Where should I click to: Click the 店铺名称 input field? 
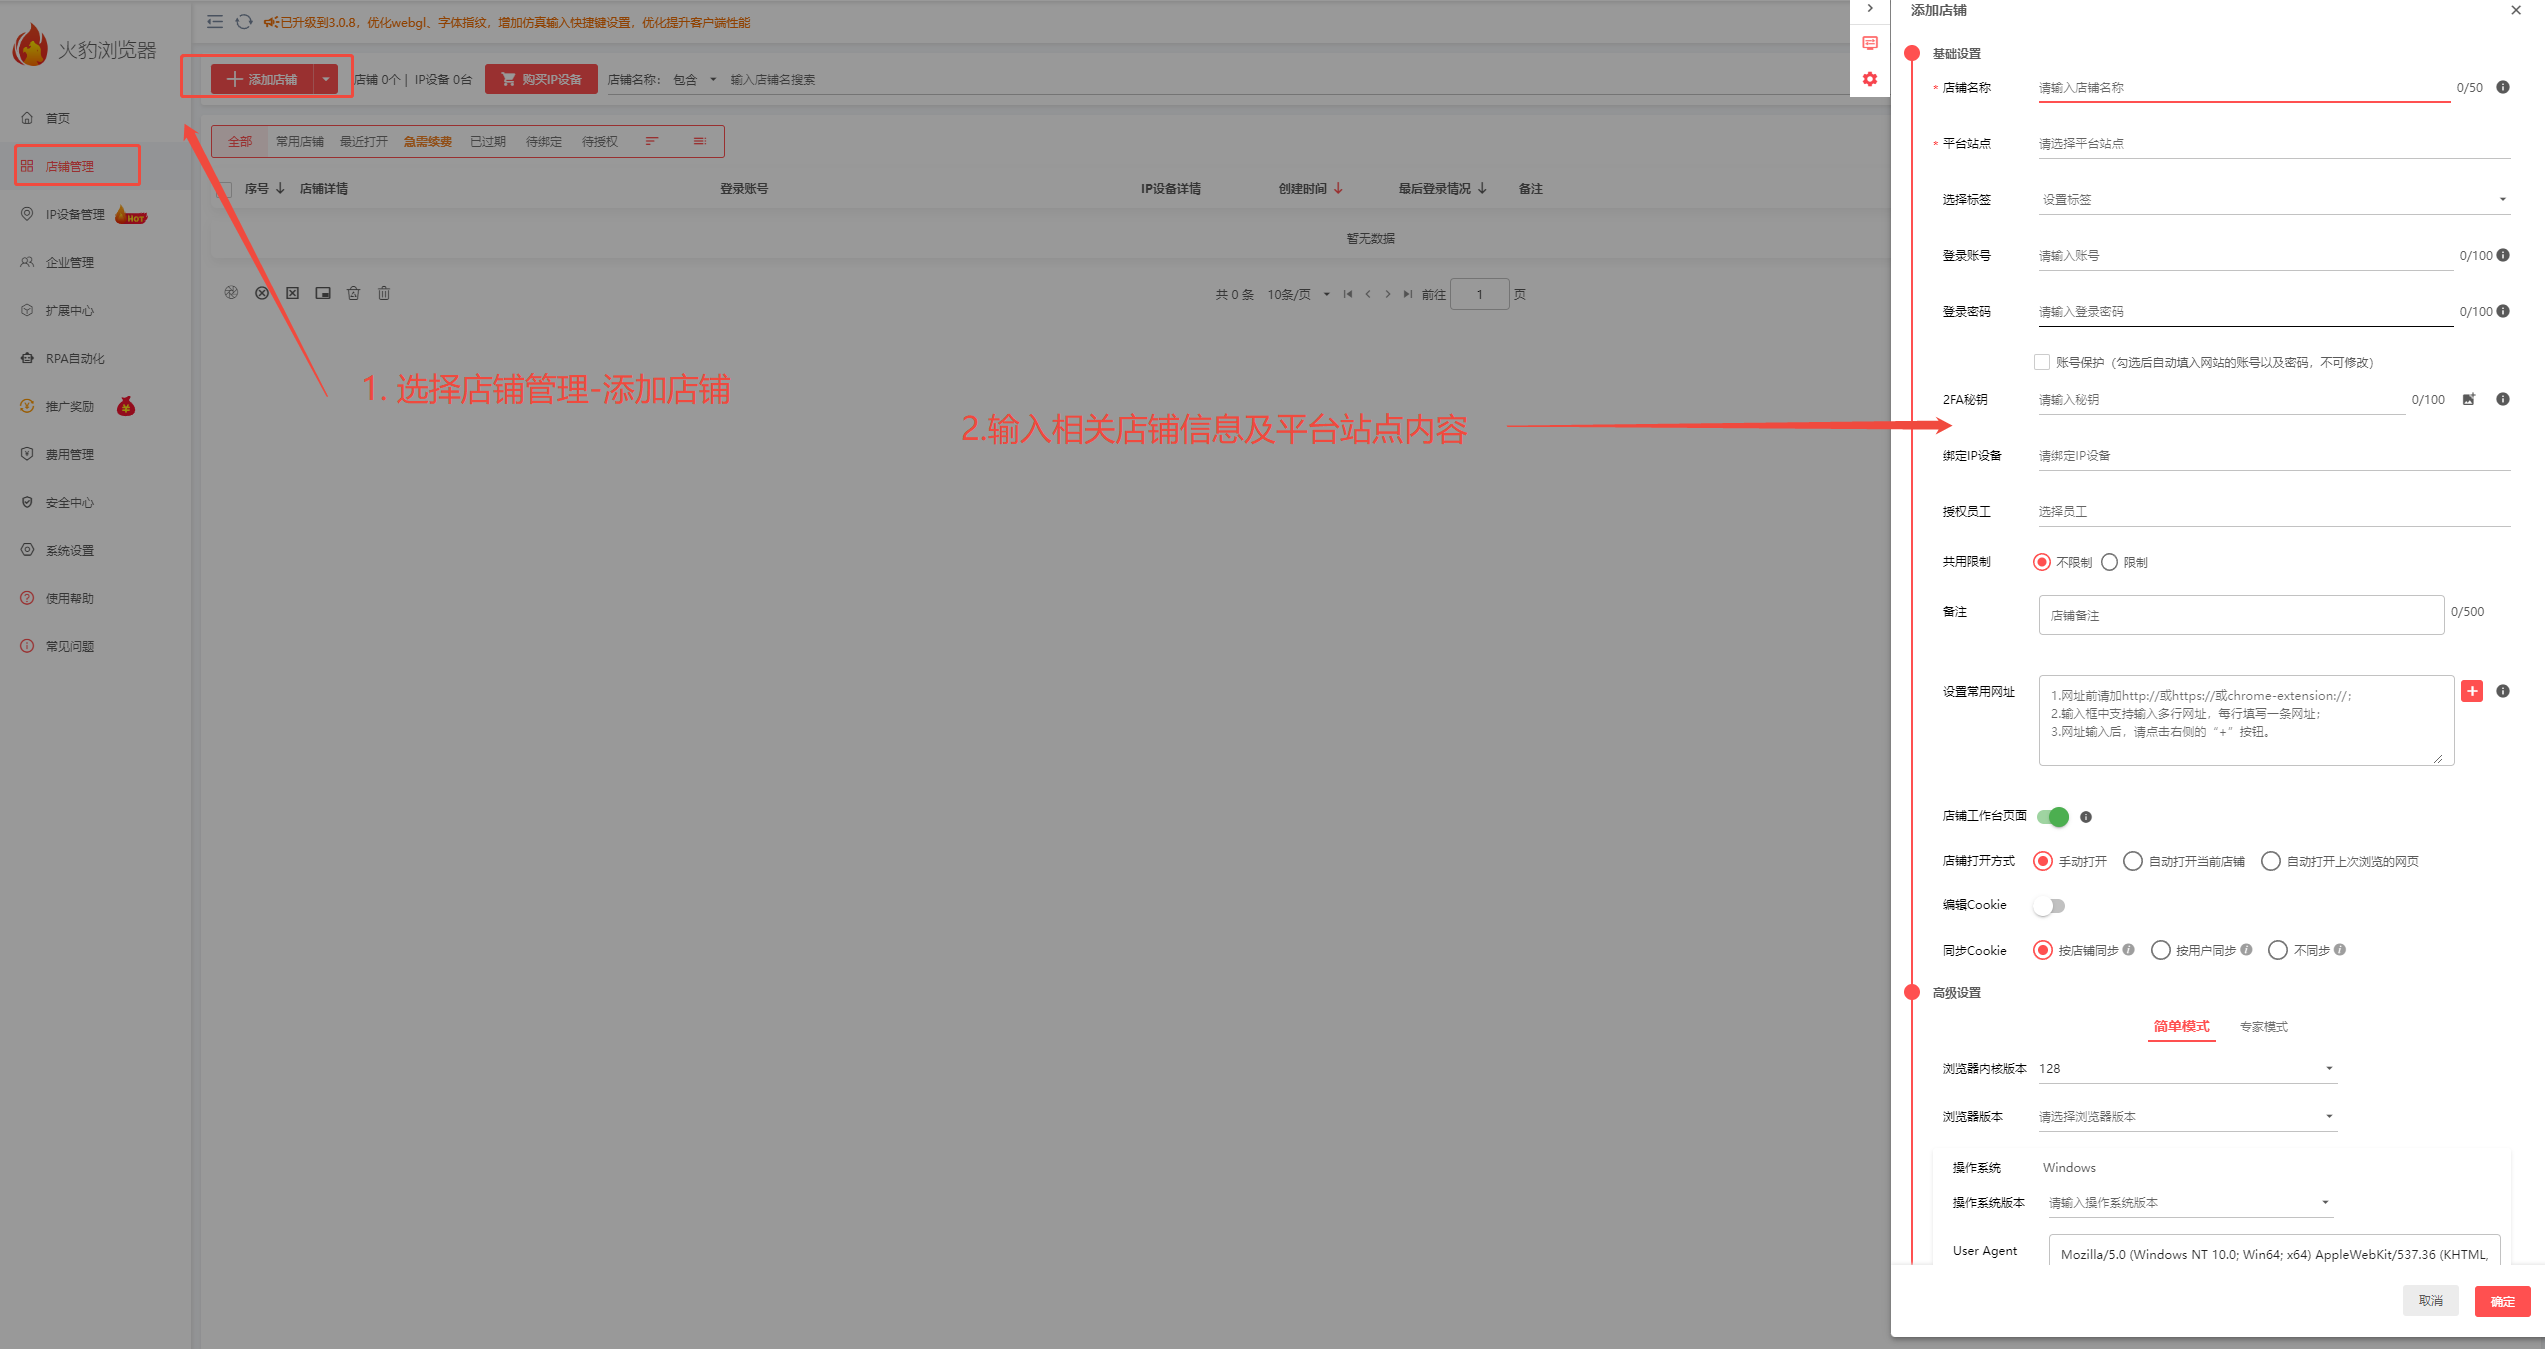pyautogui.click(x=2243, y=87)
